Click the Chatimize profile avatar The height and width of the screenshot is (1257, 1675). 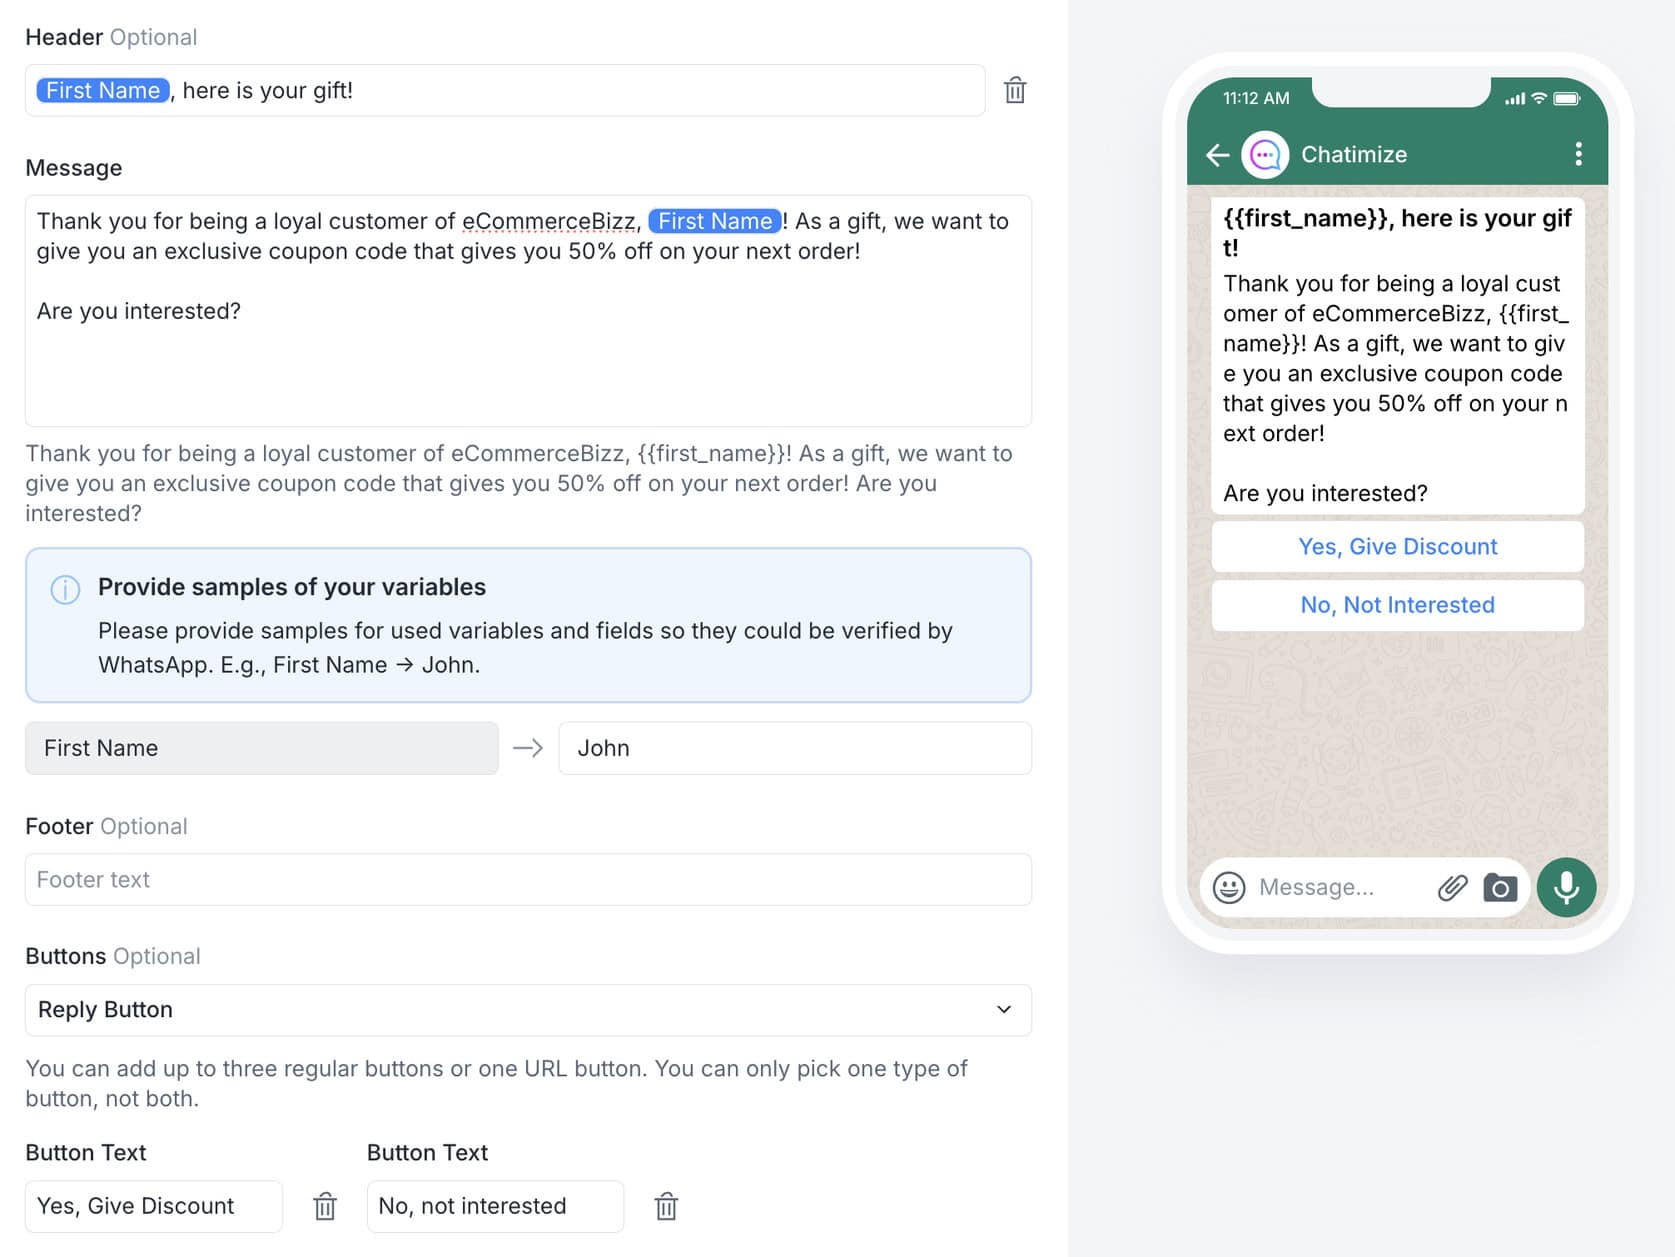point(1265,155)
